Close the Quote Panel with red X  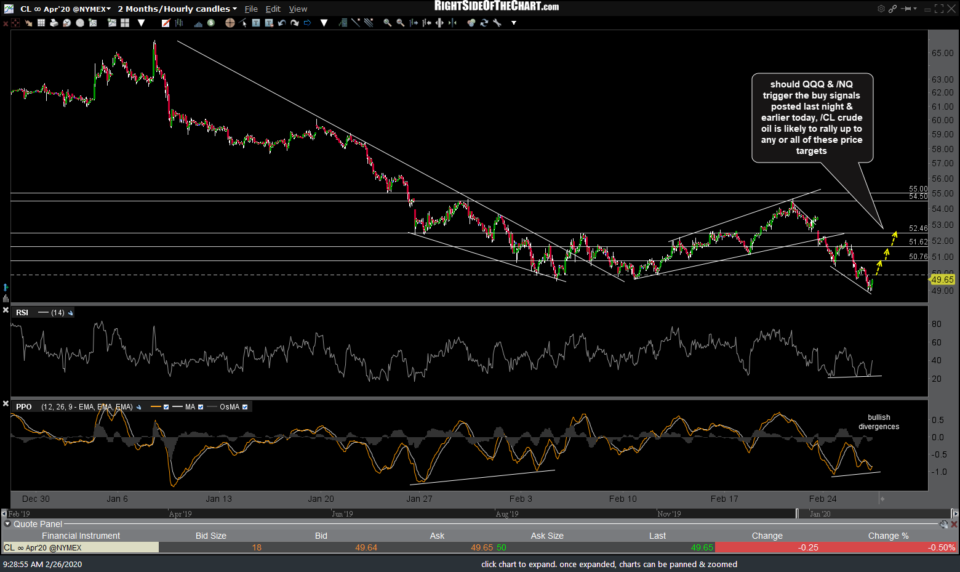[952, 523]
